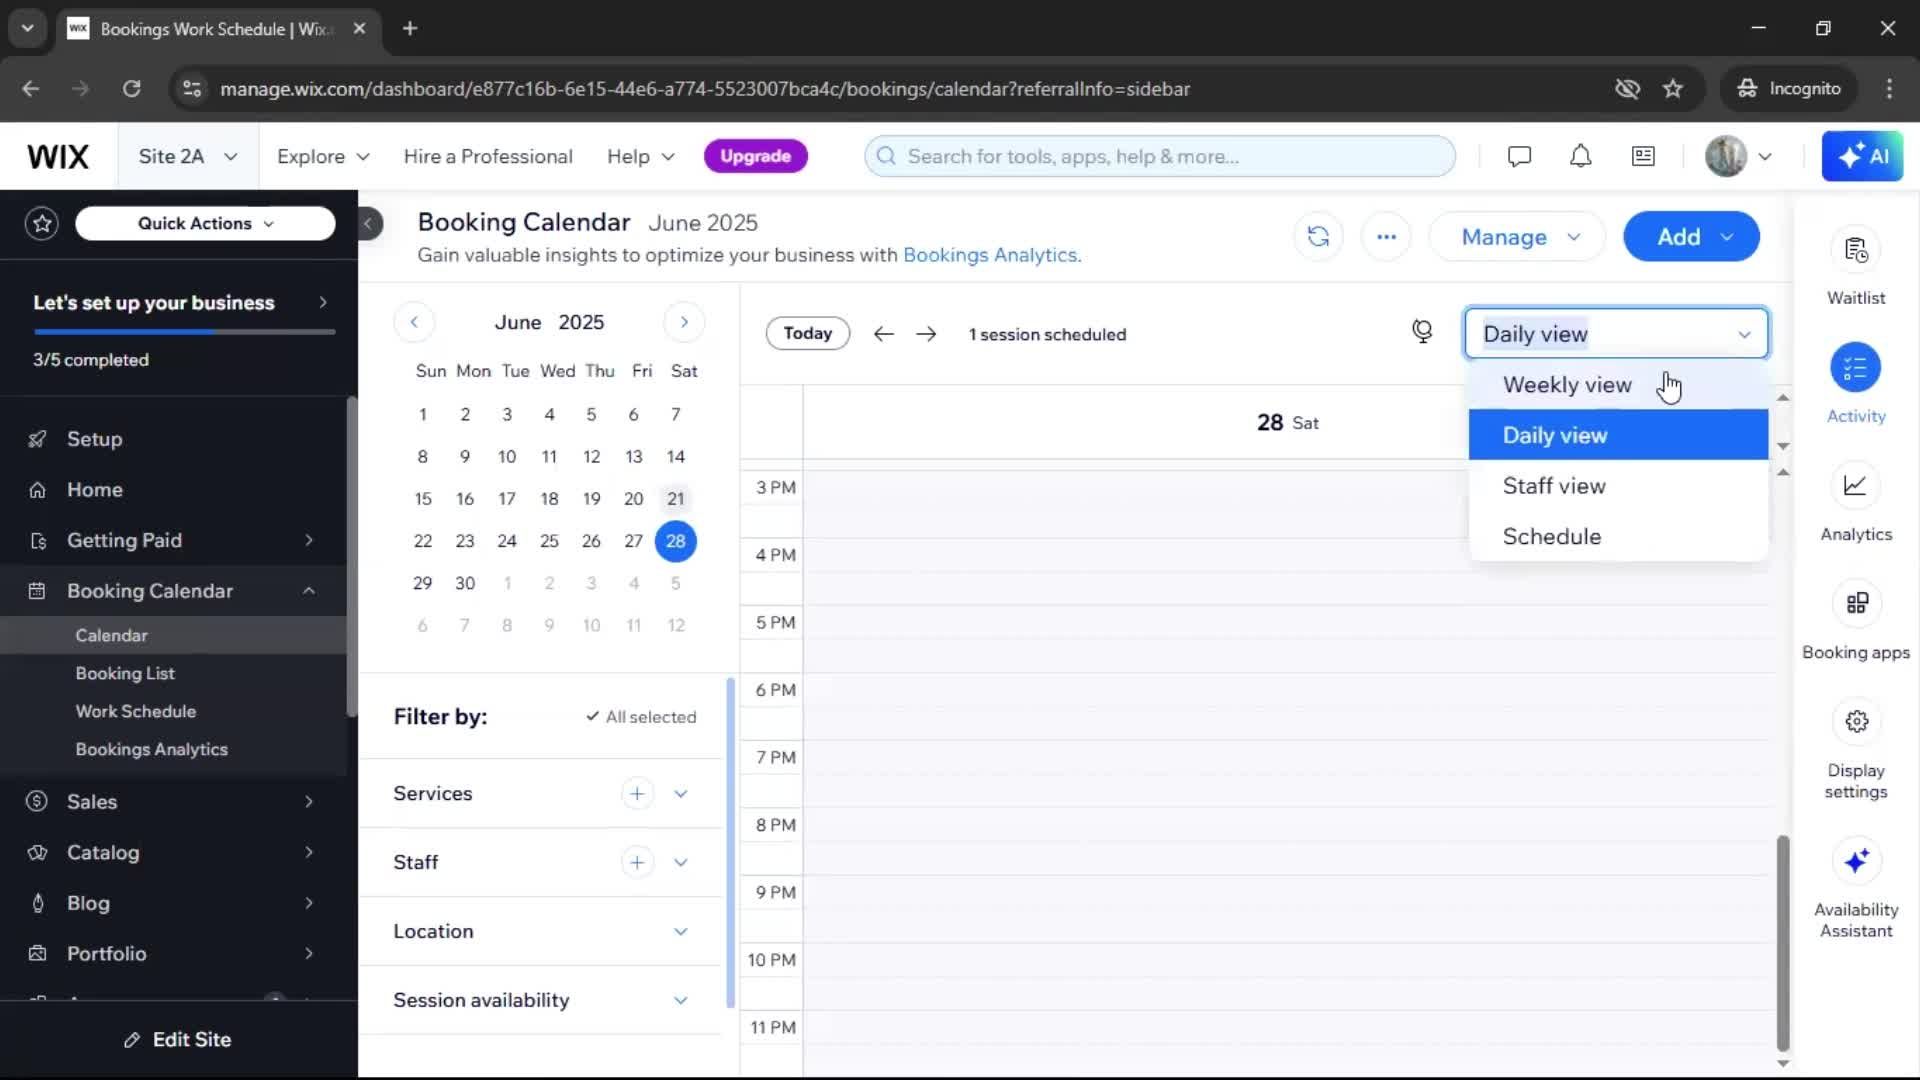Viewport: 1920px width, 1080px height.
Task: Open a new browser tab
Action: (x=410, y=29)
